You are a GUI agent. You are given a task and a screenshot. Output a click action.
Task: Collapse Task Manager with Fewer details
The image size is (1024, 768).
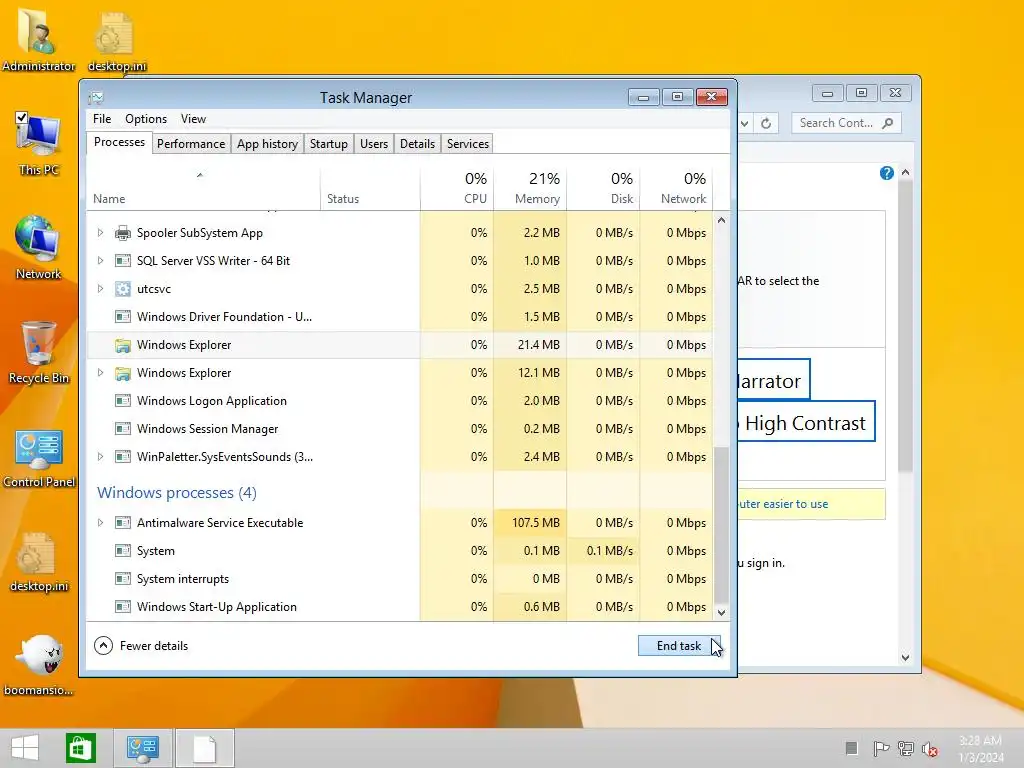pos(141,646)
